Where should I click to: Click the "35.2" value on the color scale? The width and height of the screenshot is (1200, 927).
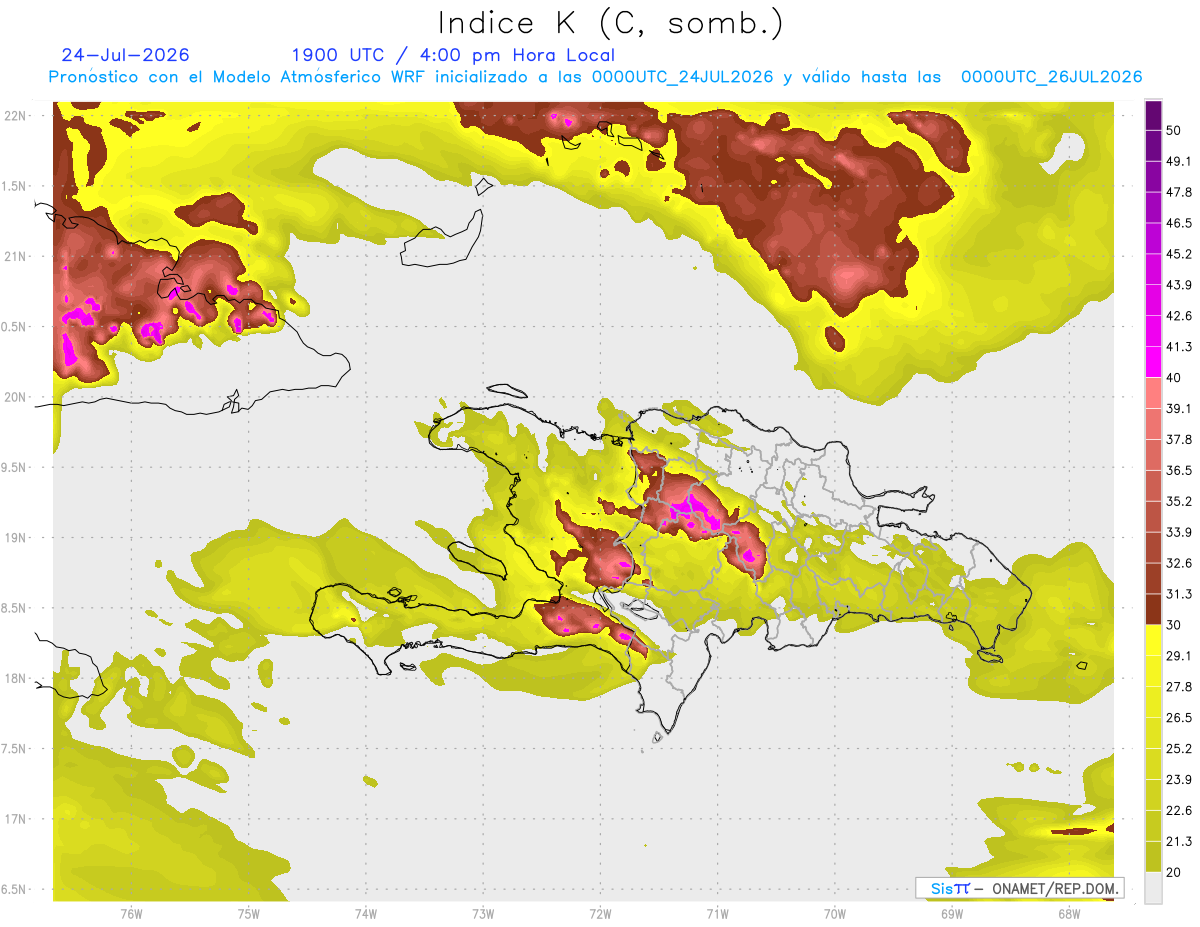(1178, 501)
